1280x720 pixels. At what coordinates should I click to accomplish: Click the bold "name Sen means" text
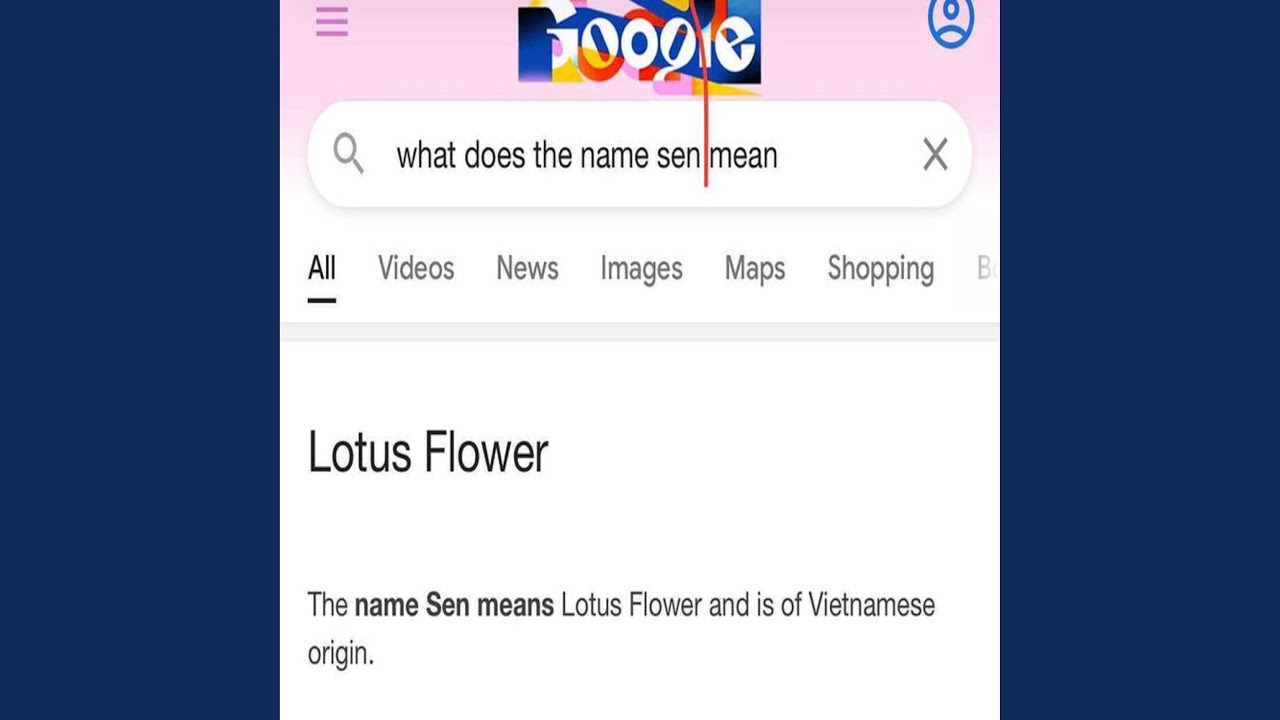(454, 605)
